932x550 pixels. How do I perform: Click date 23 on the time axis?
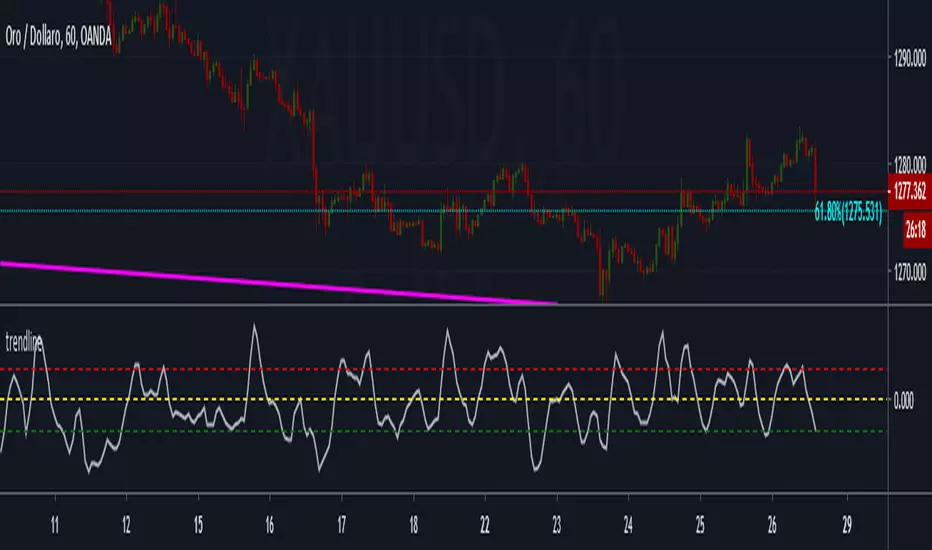tap(557, 525)
